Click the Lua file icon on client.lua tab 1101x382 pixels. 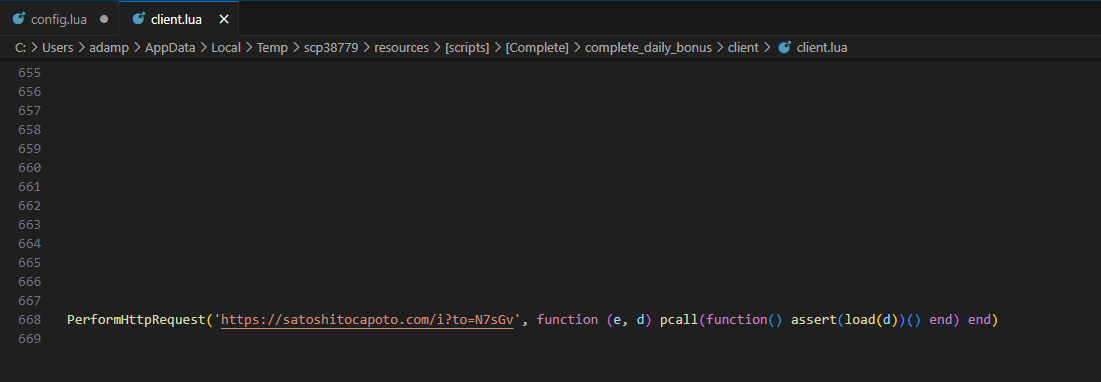[138, 19]
